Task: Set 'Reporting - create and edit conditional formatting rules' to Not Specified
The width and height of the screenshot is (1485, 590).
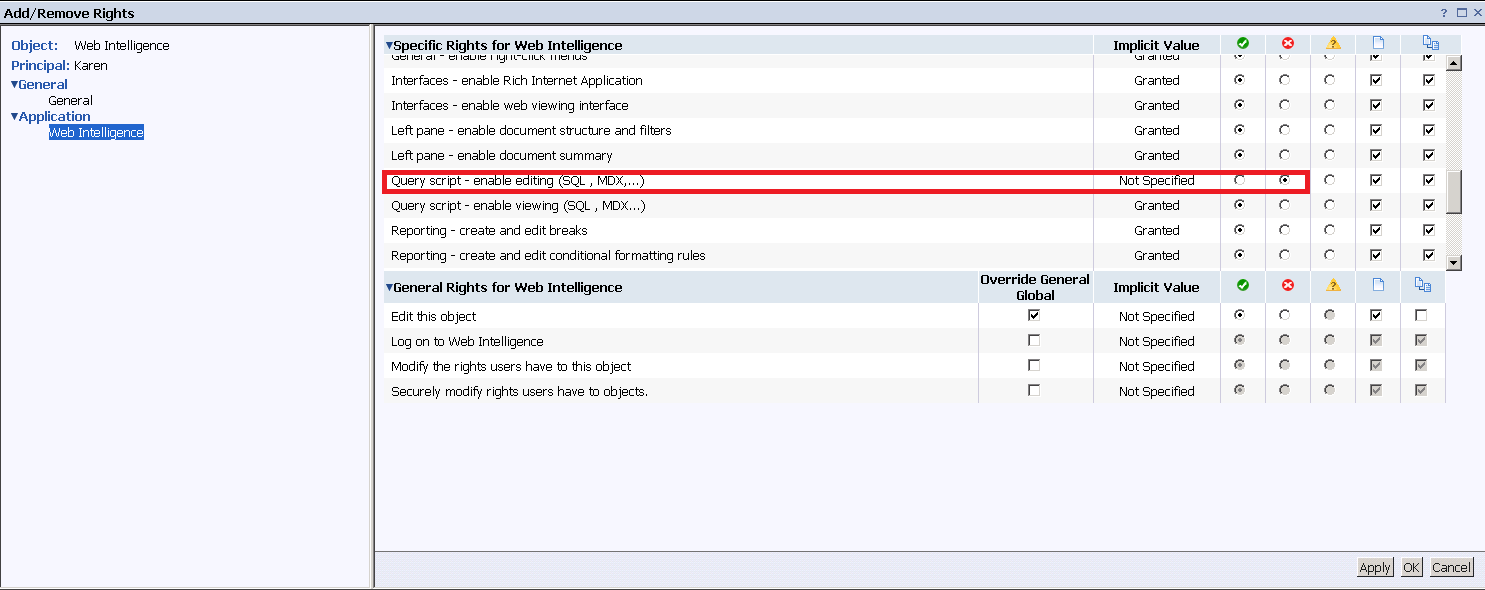Action: click(1329, 255)
